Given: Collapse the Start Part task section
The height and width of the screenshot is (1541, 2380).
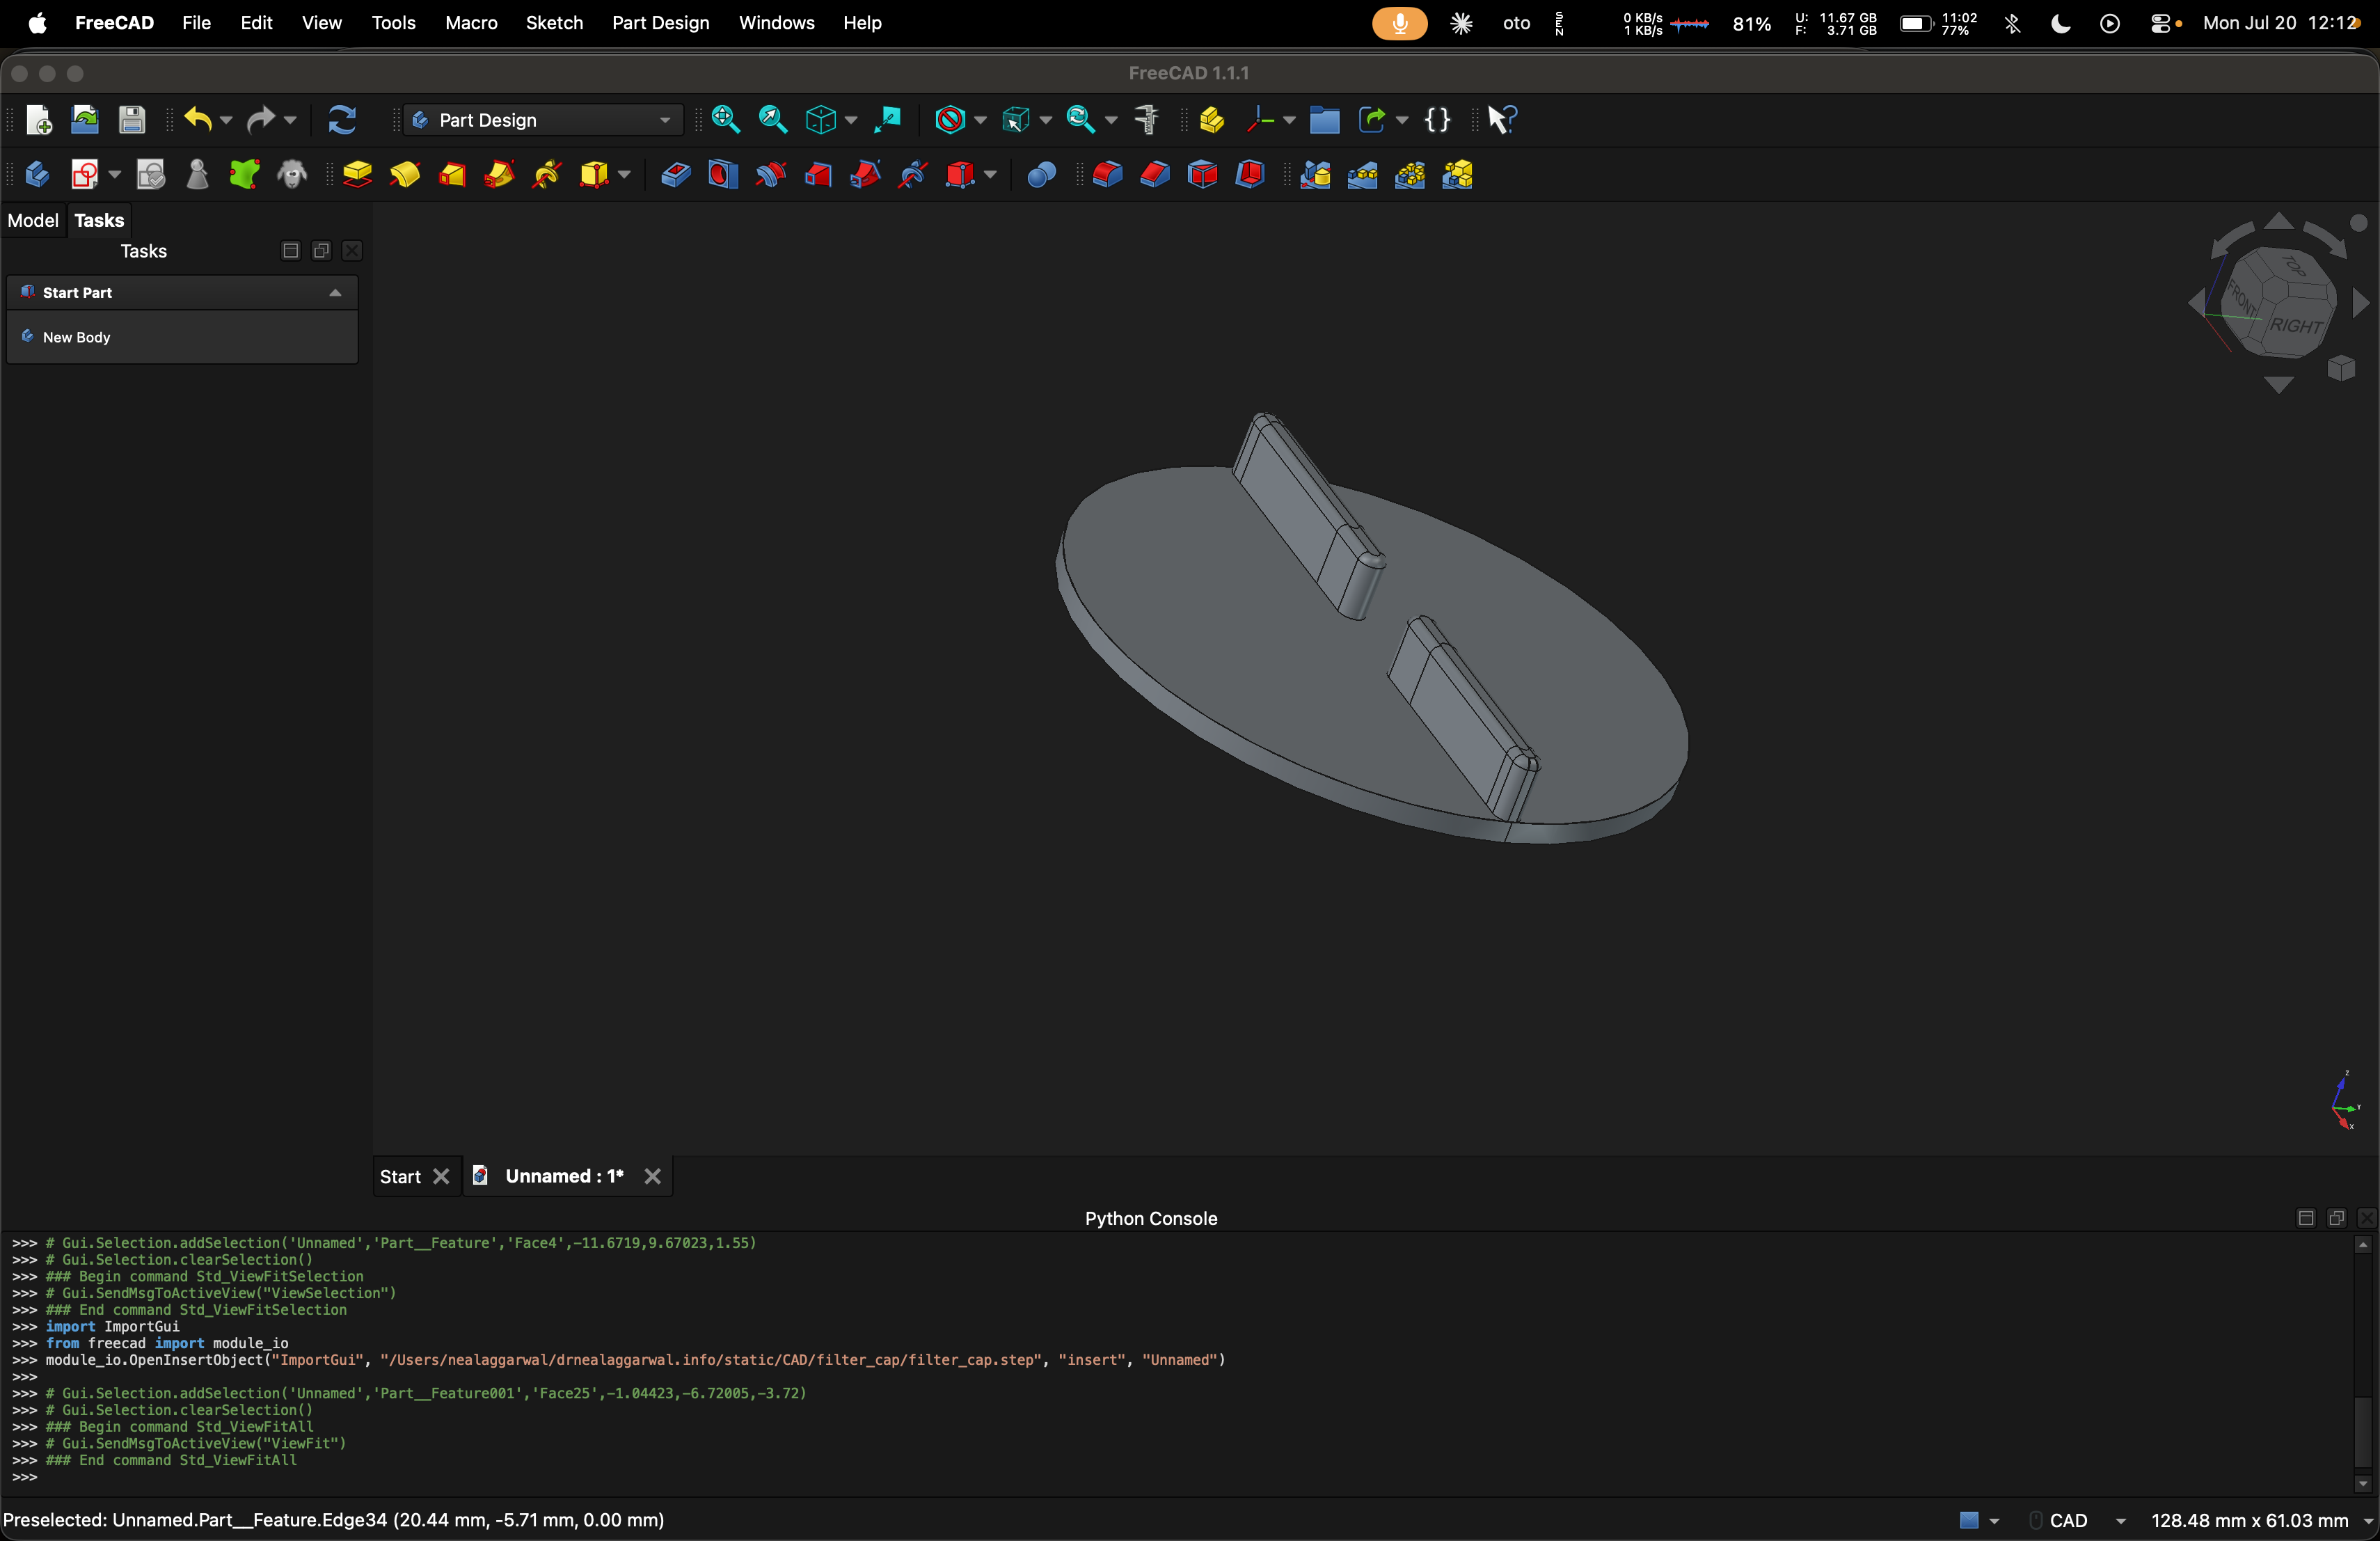Looking at the screenshot, I should tap(335, 293).
